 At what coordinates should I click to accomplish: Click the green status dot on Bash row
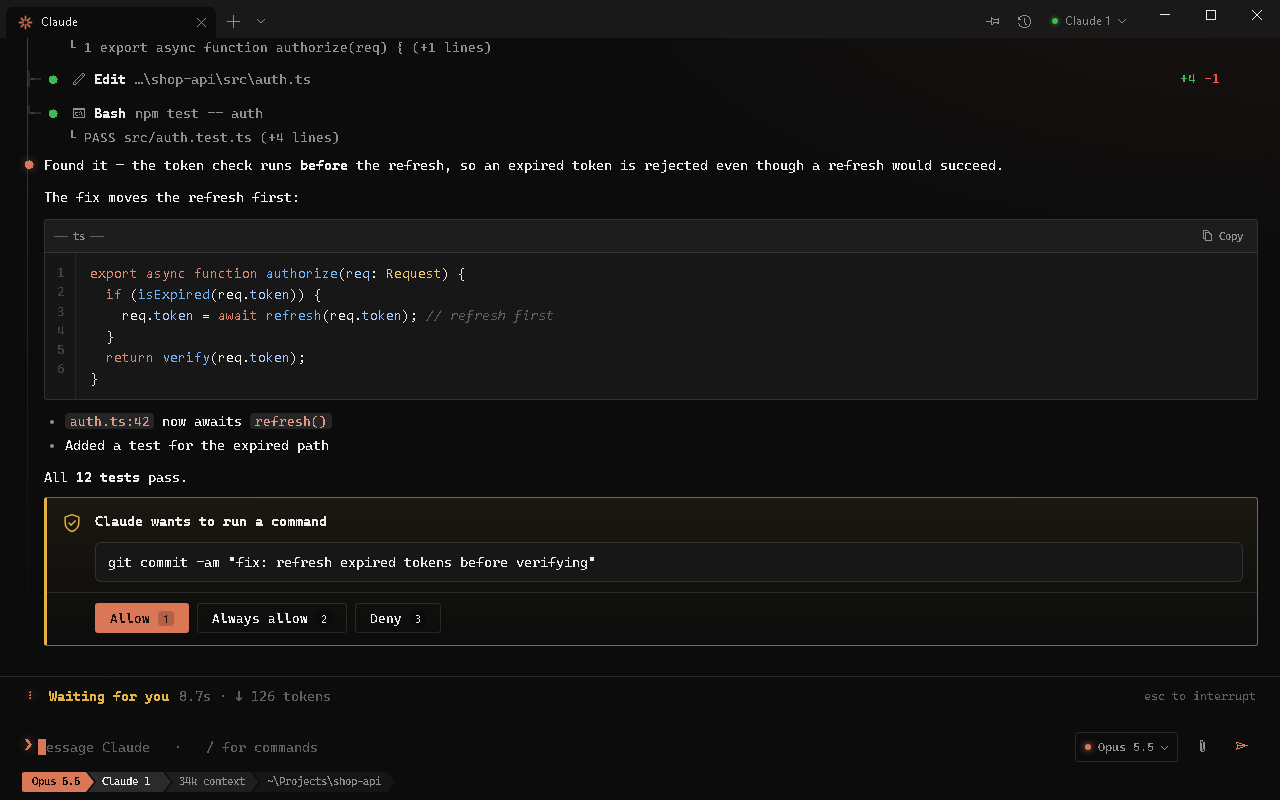(x=53, y=113)
